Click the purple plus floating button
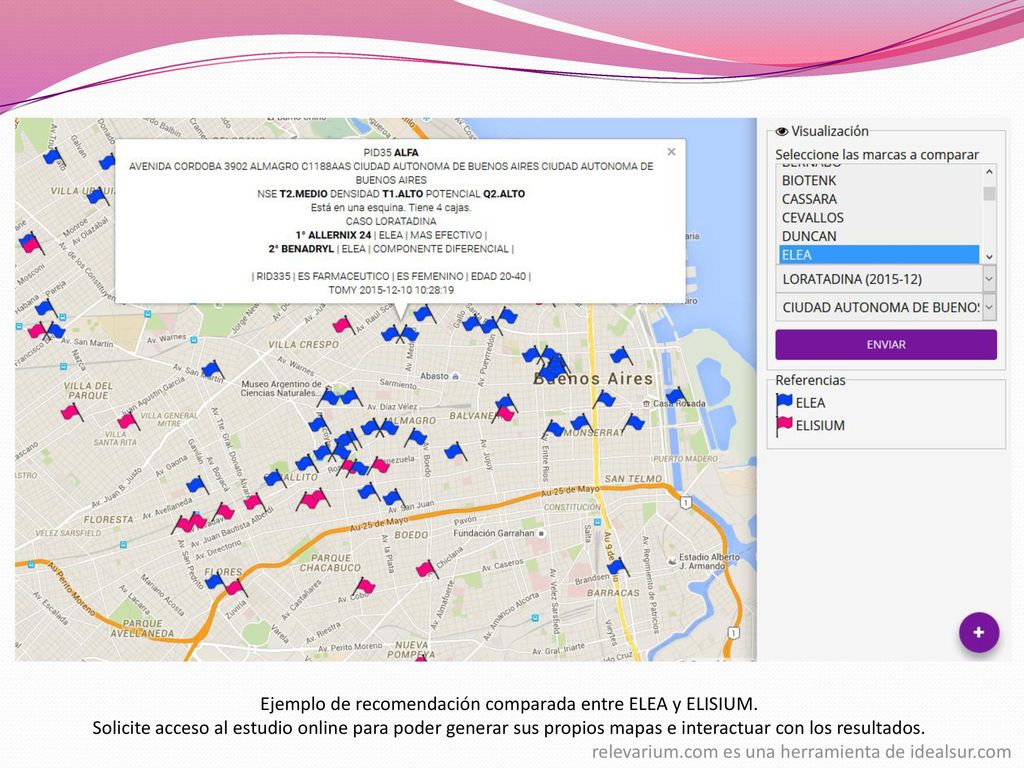 978,632
